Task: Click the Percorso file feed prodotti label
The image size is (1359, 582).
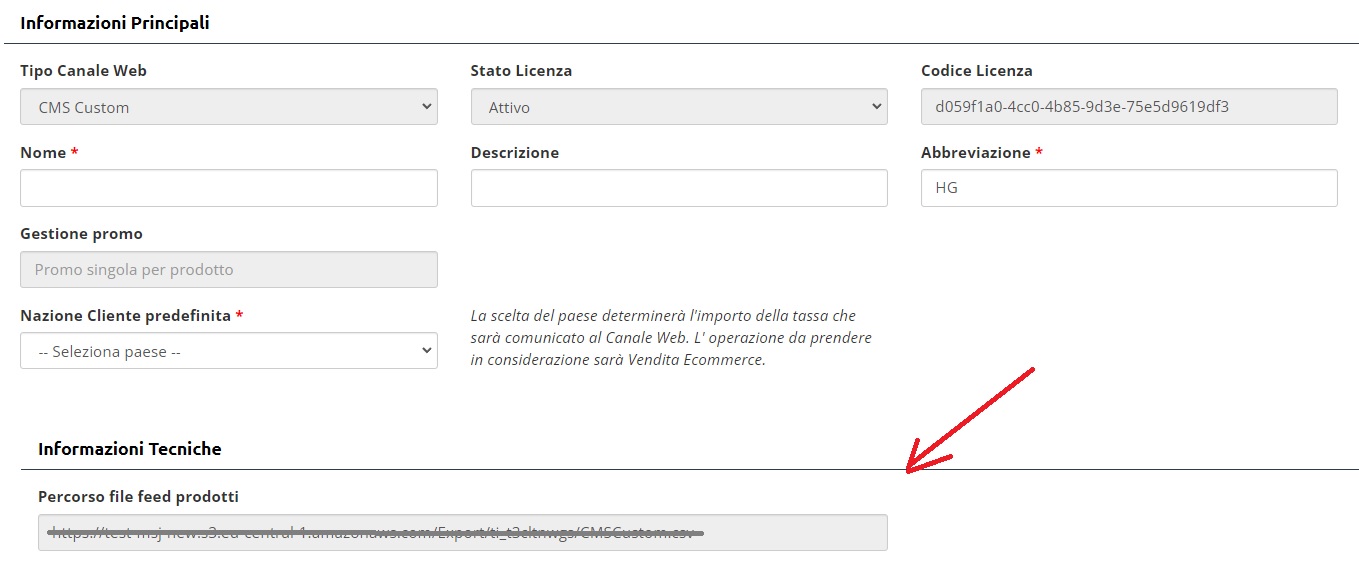Action: pos(138,497)
